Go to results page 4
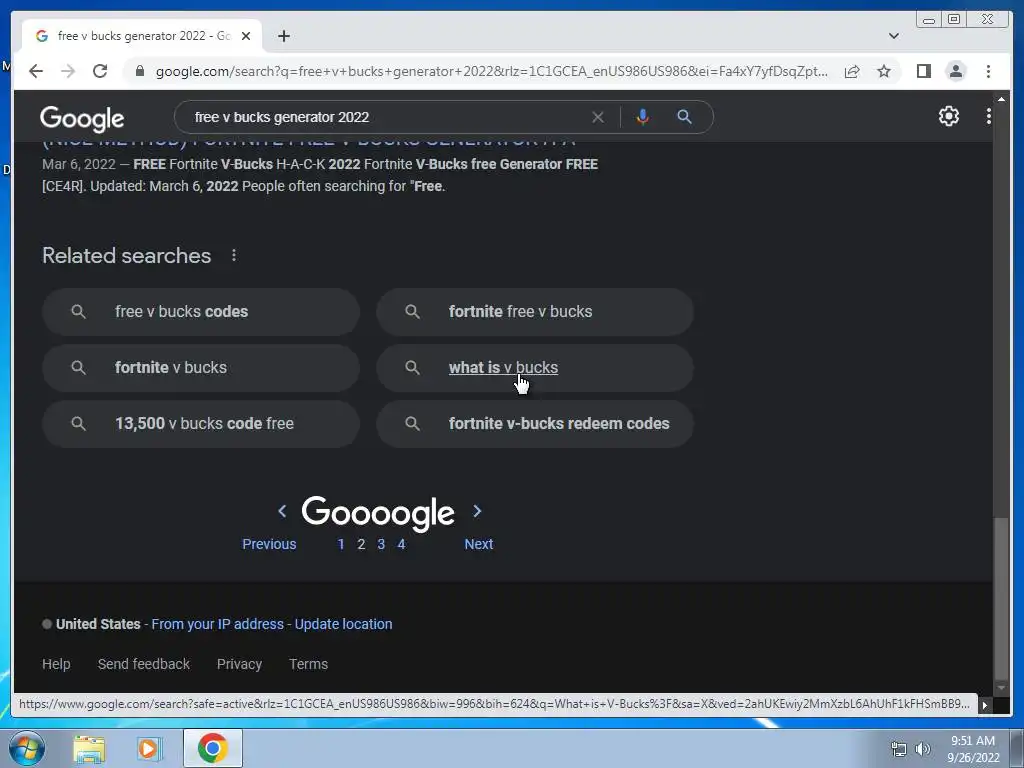 click(402, 544)
